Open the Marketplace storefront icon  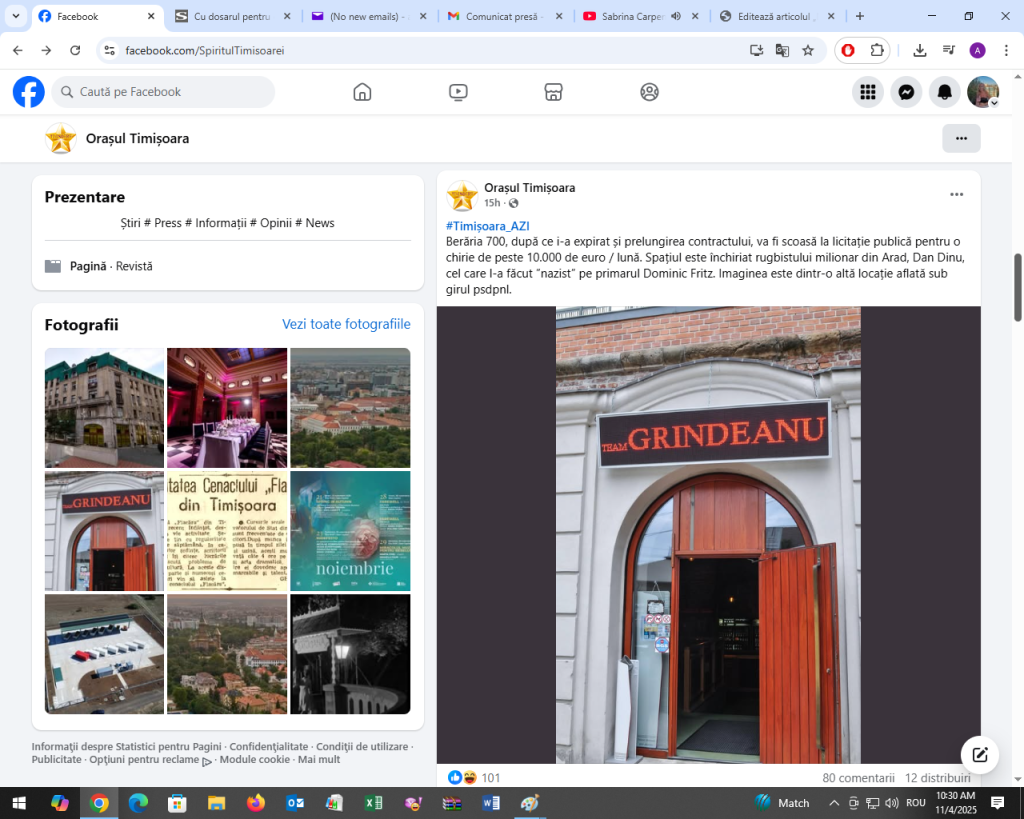pos(553,92)
